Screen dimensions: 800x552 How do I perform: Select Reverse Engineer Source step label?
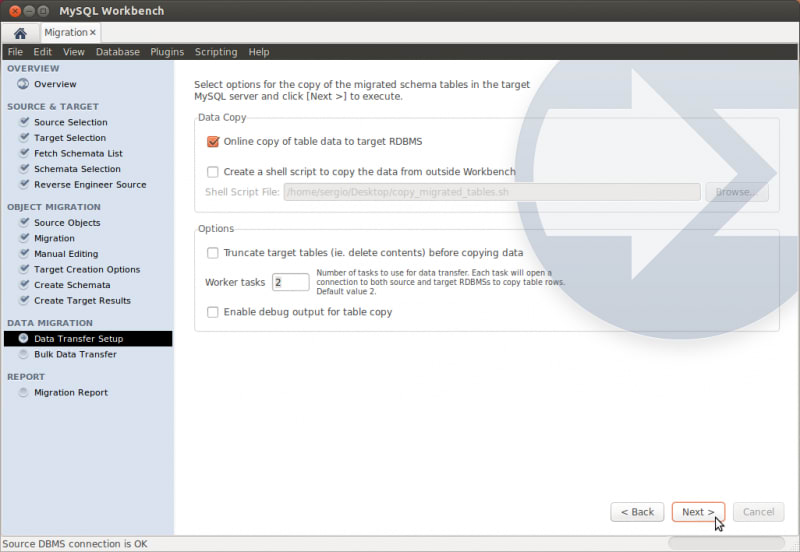90,185
